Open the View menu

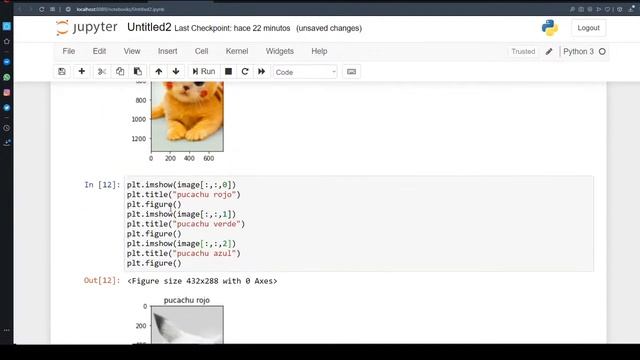[x=132, y=51]
